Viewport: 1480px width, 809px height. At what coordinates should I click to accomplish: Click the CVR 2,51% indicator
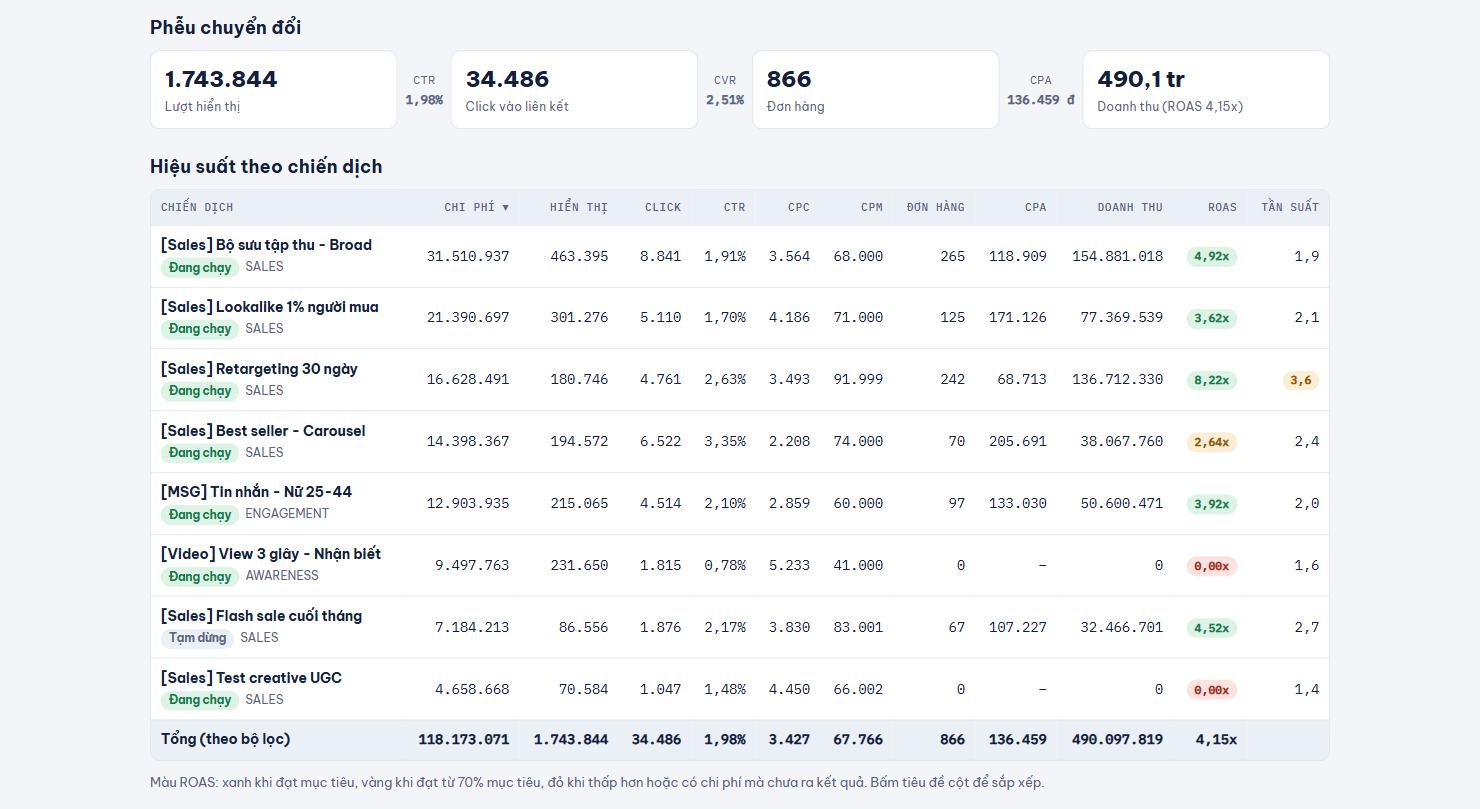725,90
